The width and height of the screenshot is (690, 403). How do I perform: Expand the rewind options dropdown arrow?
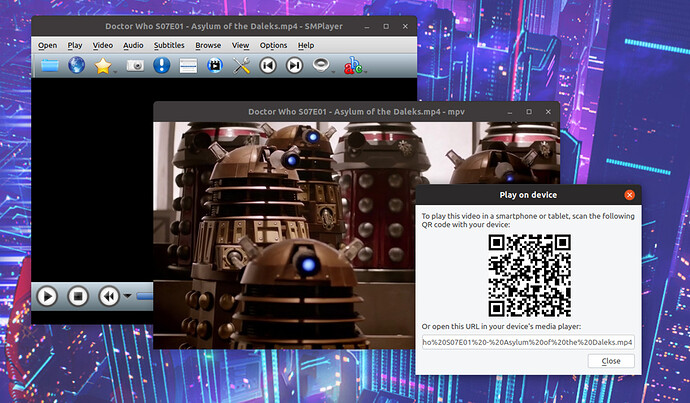pos(127,296)
